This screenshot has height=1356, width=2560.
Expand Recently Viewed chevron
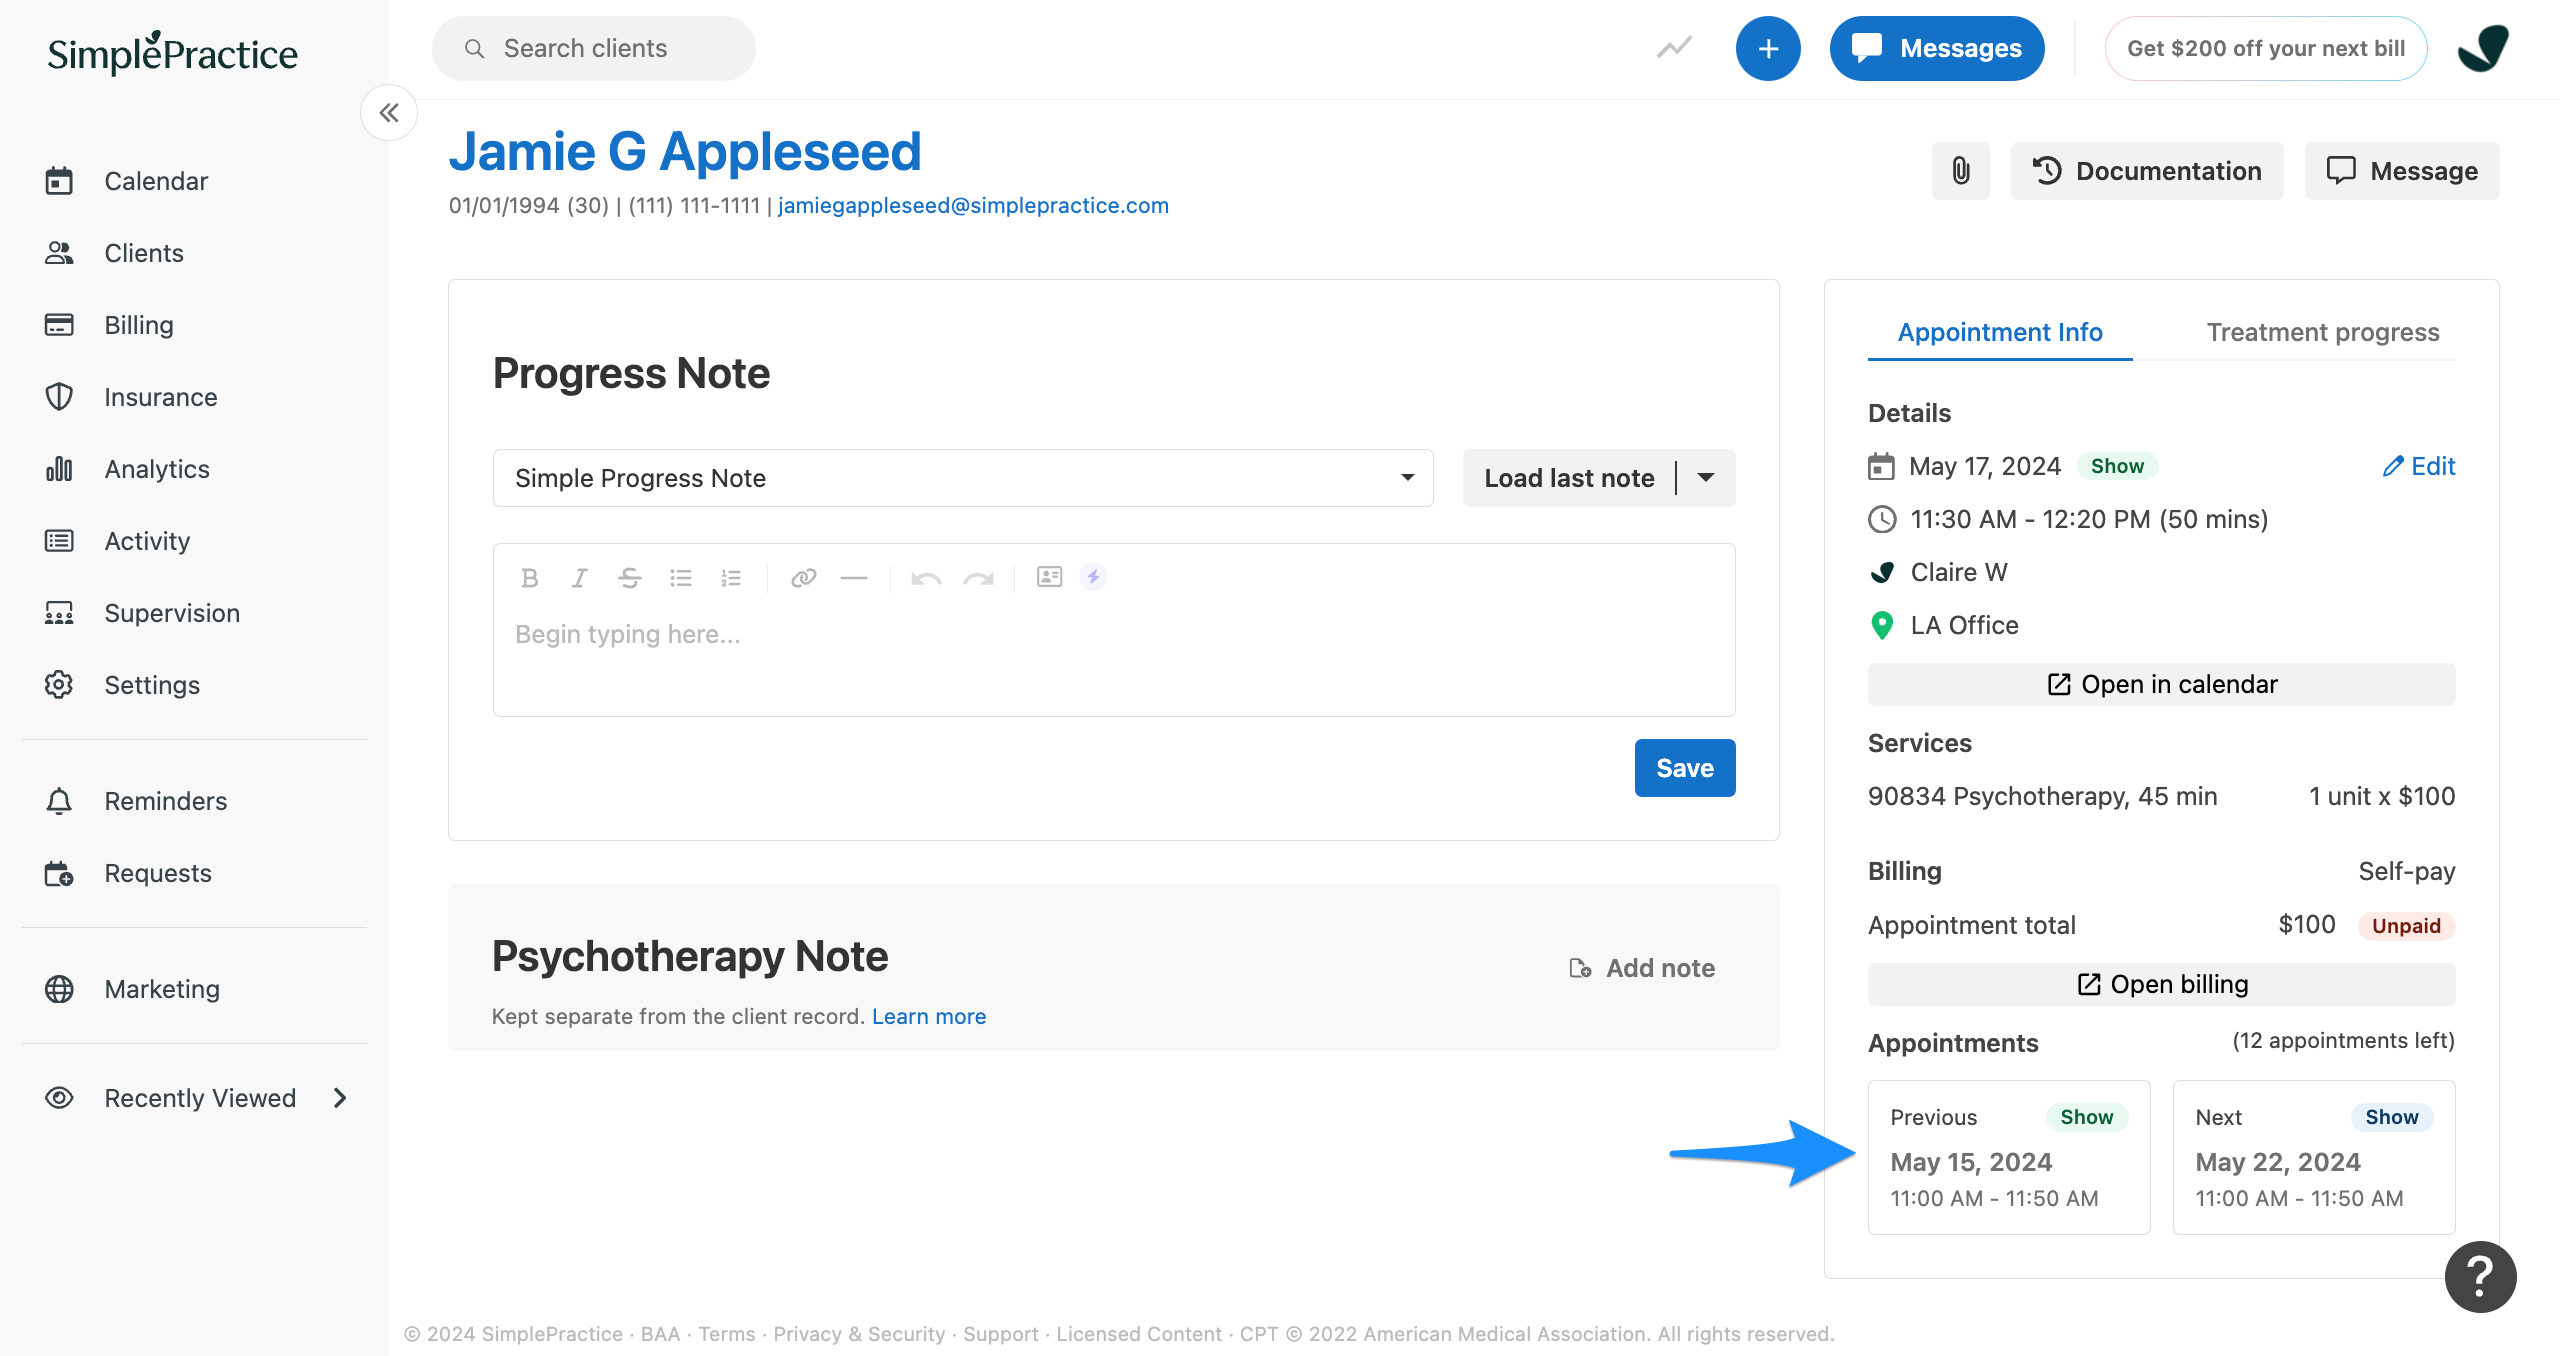[x=340, y=1098]
